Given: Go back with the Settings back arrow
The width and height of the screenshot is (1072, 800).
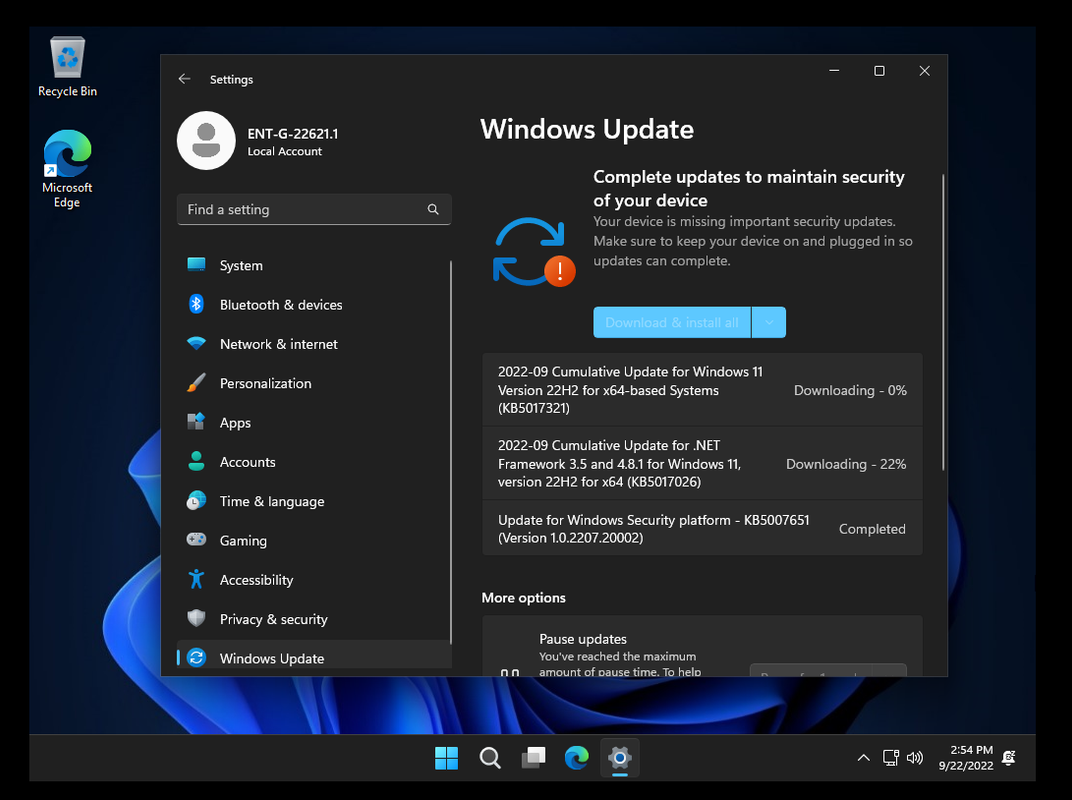Looking at the screenshot, I should [184, 79].
